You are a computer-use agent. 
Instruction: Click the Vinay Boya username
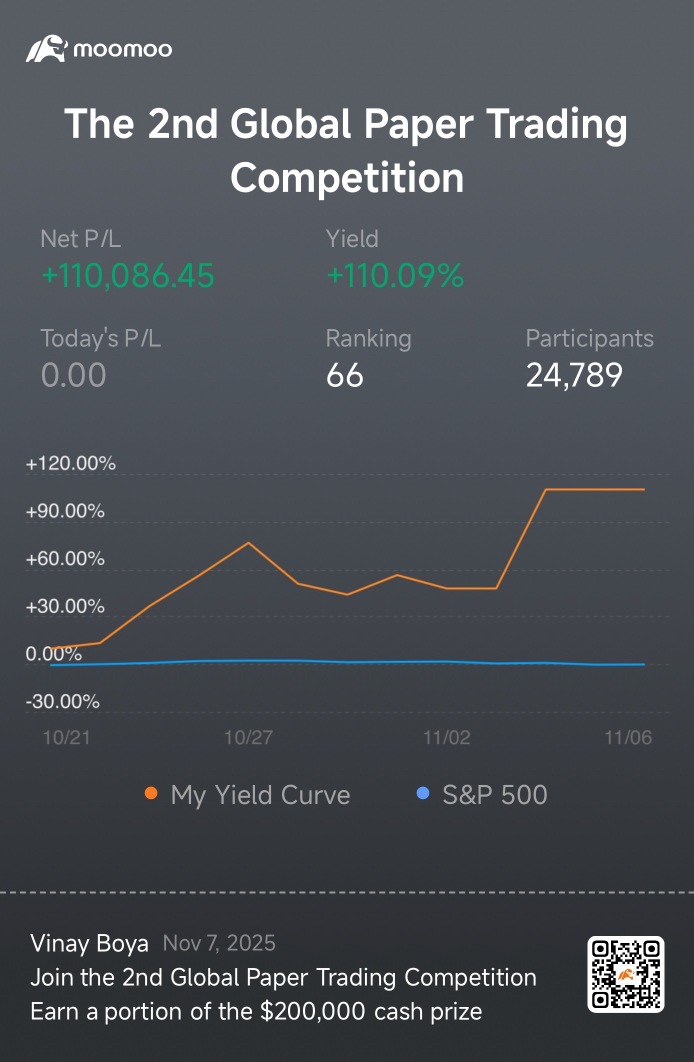coord(89,943)
